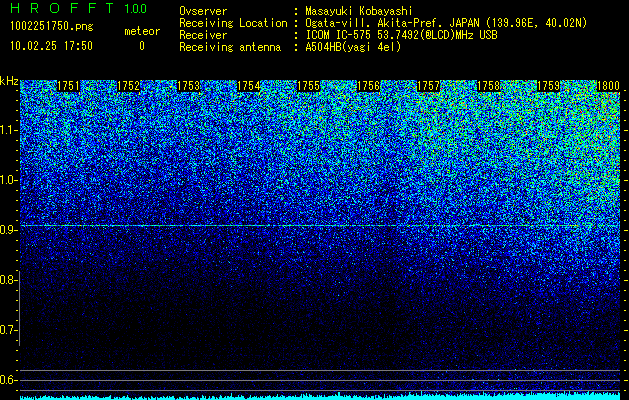The image size is (629, 400).
Task: Click the 0.8 frequency axis label
Action: click(x=8, y=280)
